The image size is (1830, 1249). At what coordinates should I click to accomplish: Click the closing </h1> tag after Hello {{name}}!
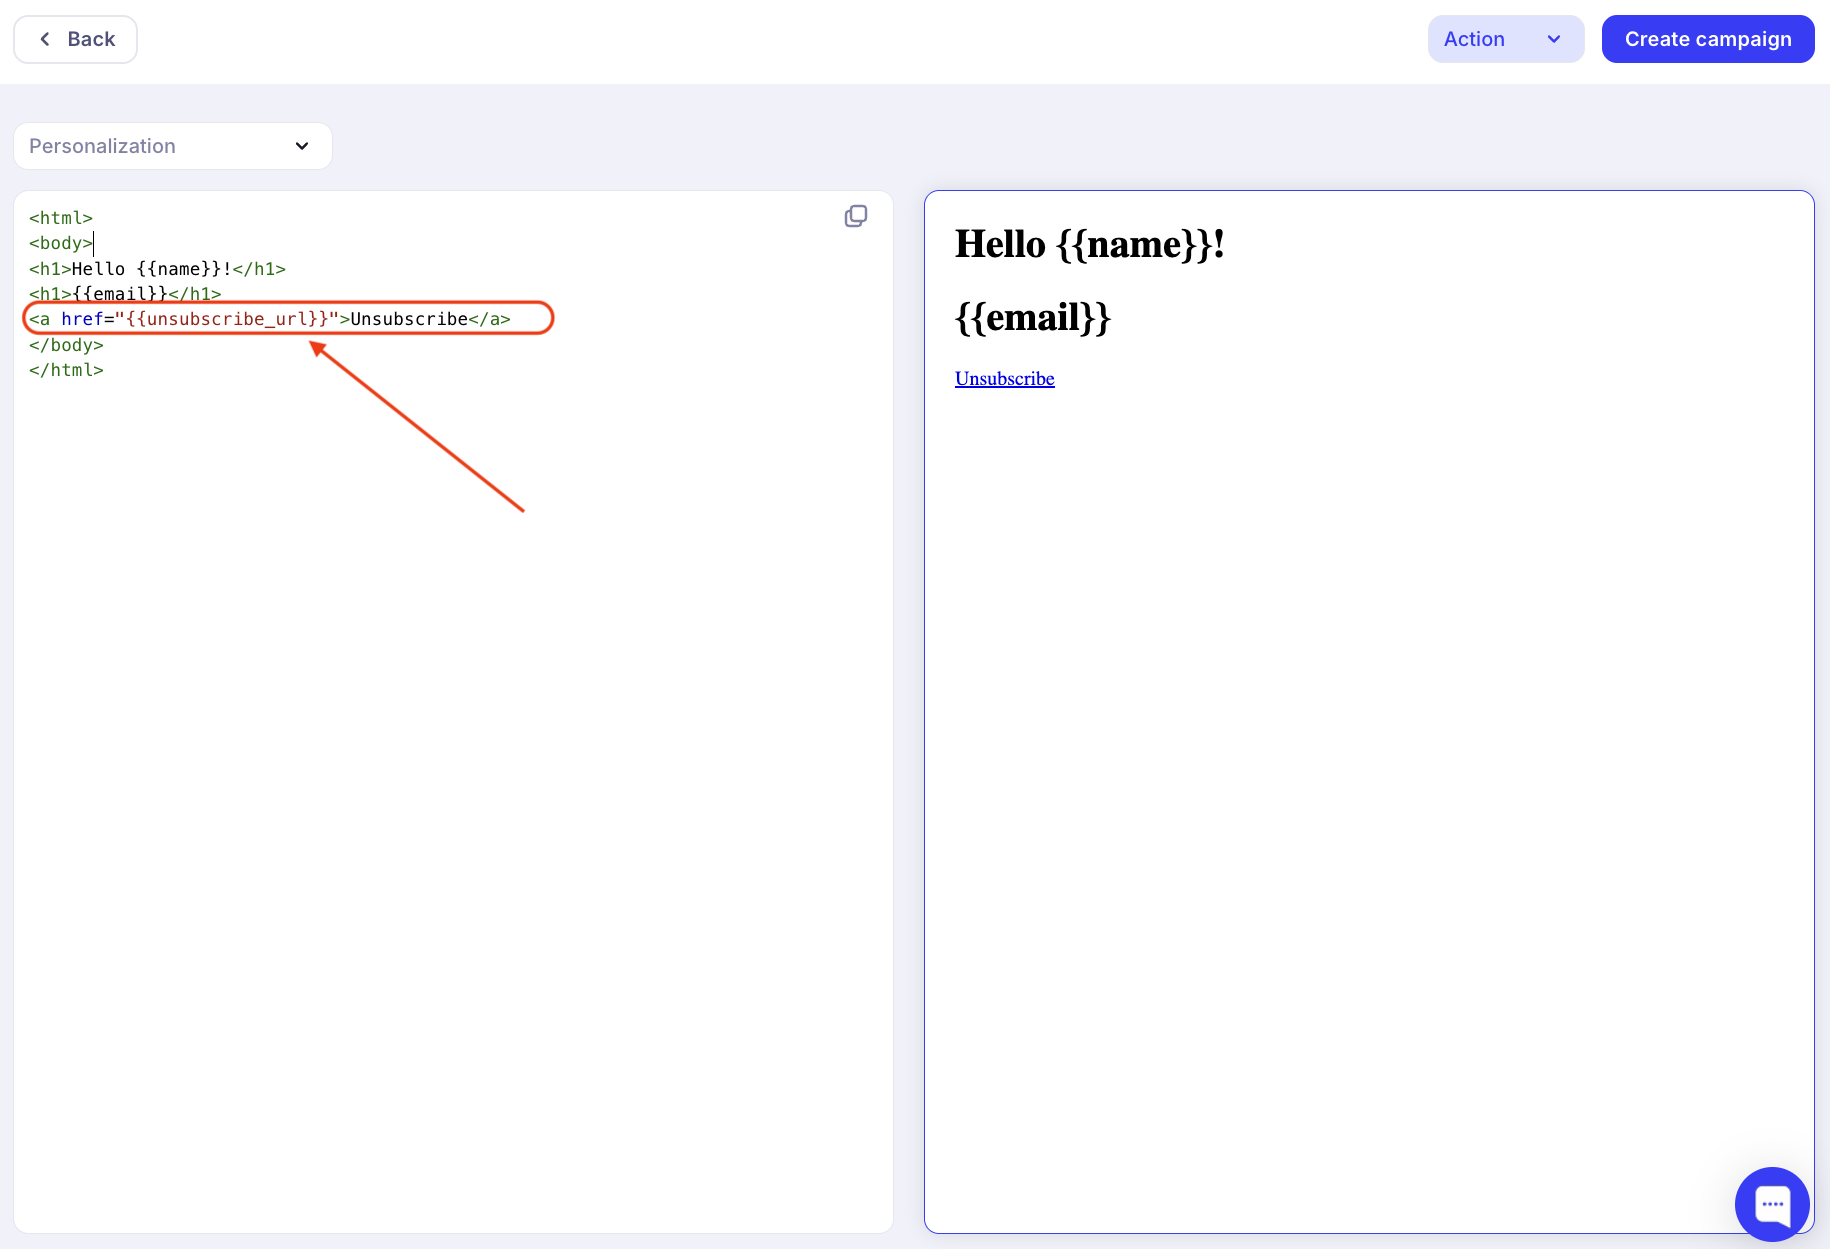click(x=259, y=269)
